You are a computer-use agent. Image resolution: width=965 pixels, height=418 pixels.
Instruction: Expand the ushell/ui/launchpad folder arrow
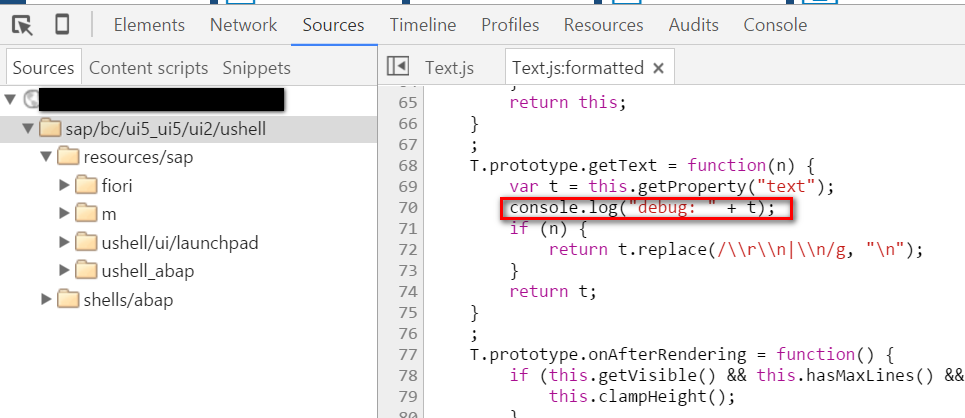(x=65, y=243)
